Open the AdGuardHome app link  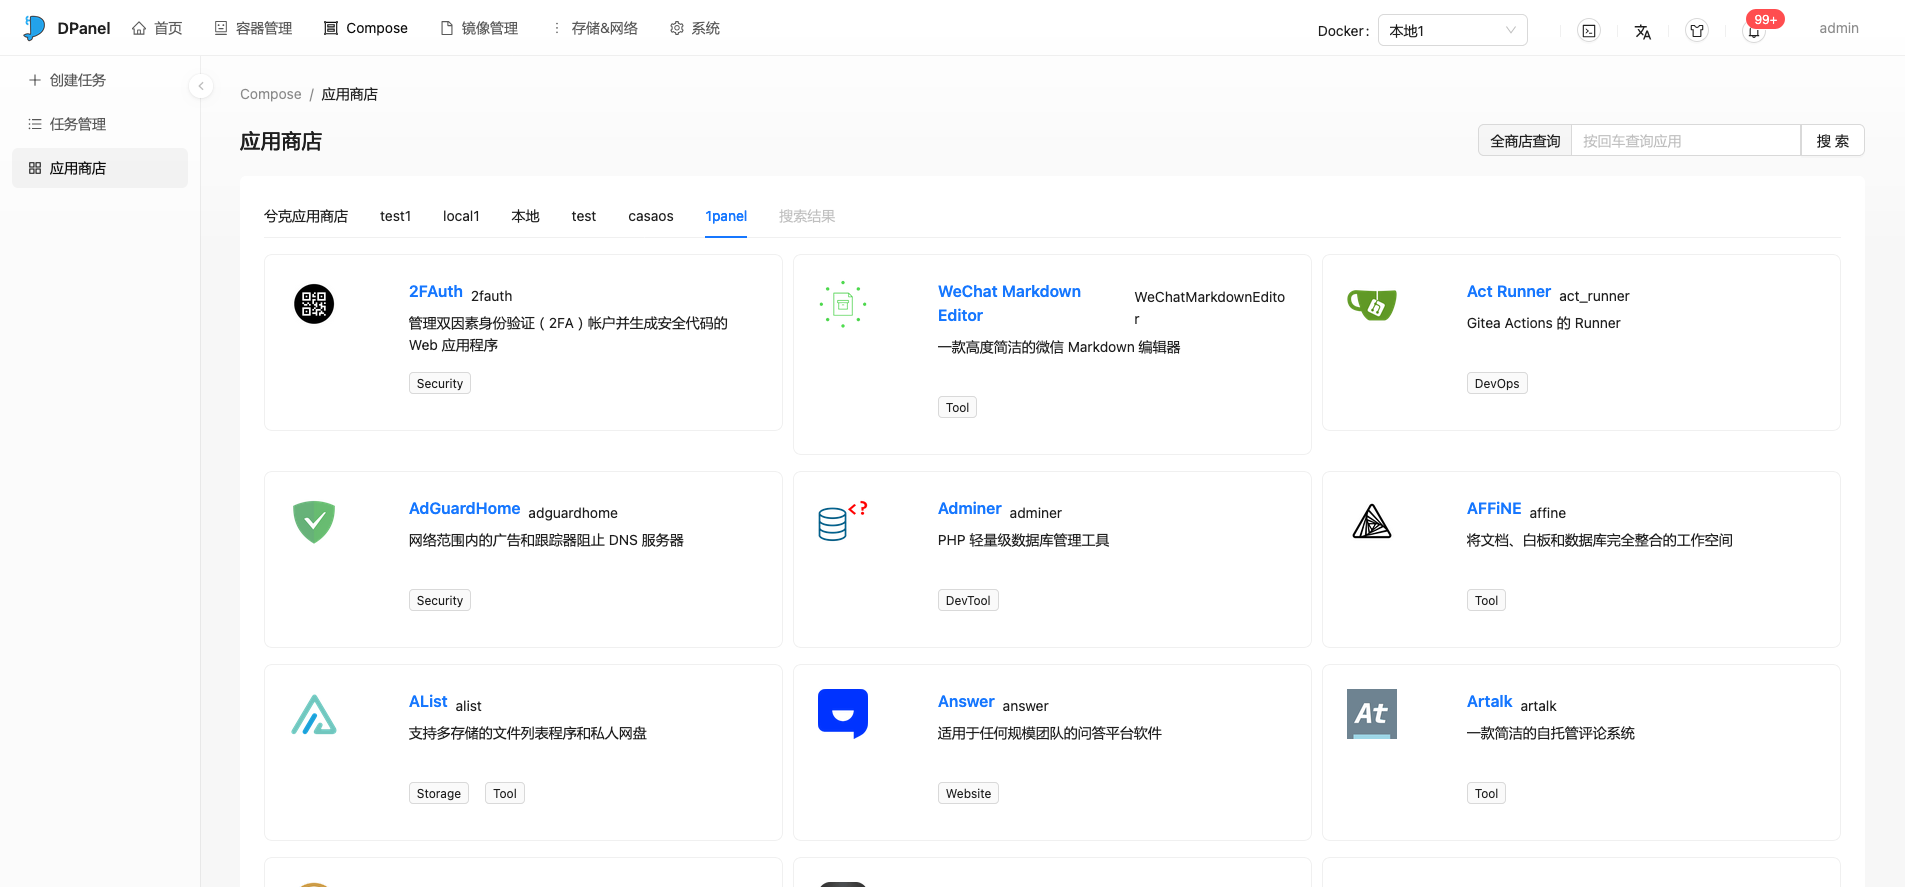coord(464,508)
